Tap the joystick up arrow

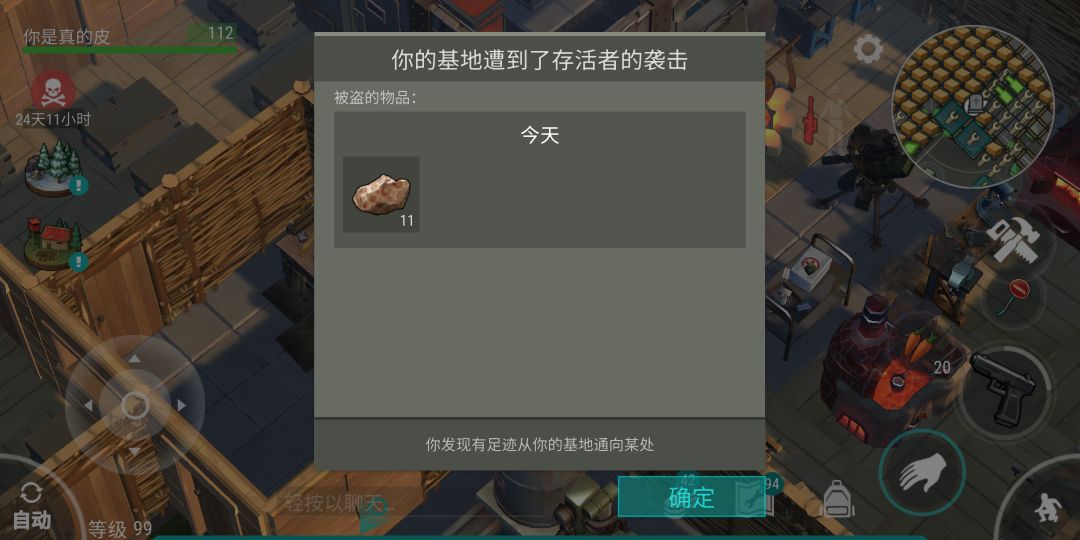[135, 358]
